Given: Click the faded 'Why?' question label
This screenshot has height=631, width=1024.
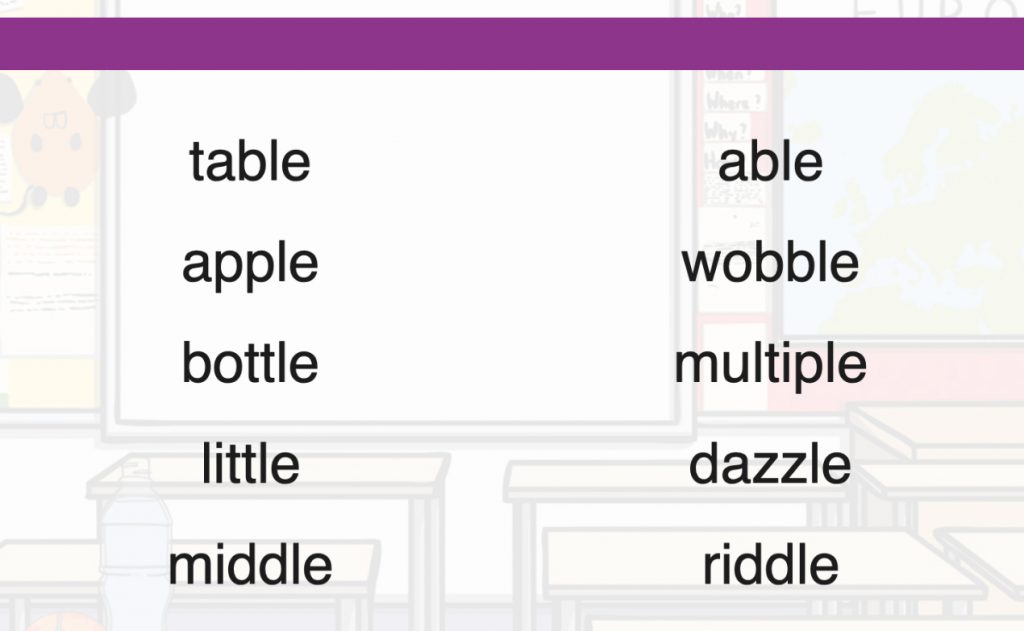Looking at the screenshot, I should [726, 130].
